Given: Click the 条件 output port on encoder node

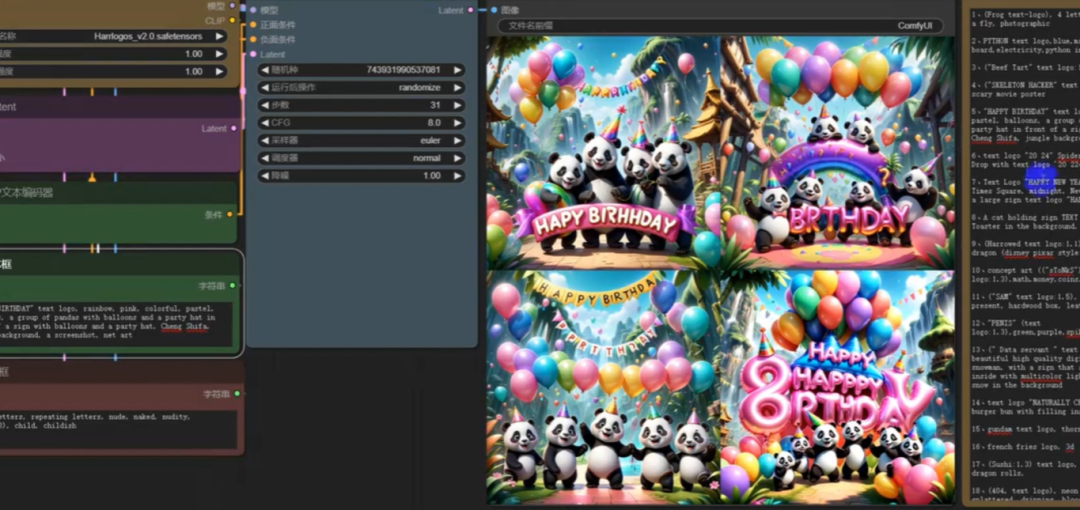Looking at the screenshot, I should click(229, 214).
